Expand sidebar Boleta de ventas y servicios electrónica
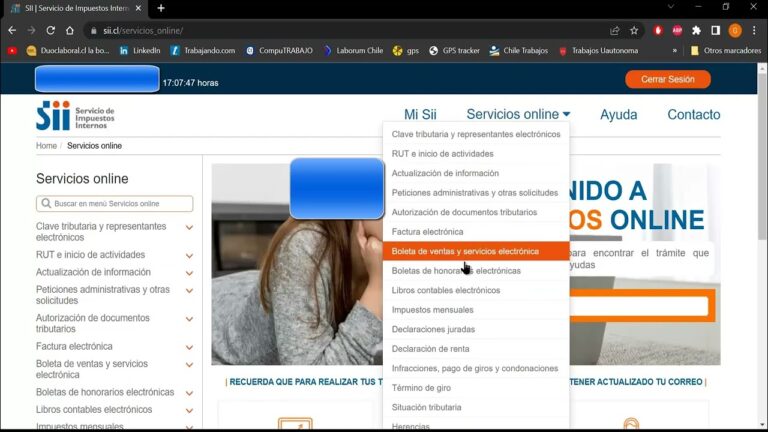Screen dimensions: 768x432 tap(189, 365)
